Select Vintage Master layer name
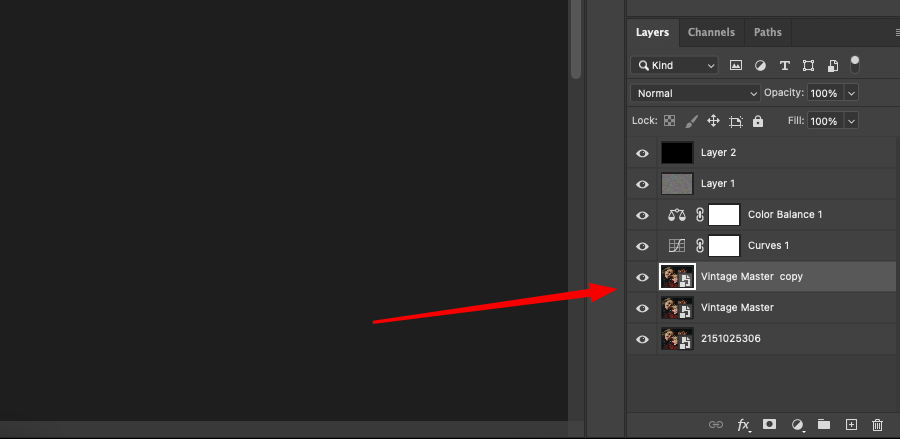The image size is (900, 439). (x=738, y=308)
